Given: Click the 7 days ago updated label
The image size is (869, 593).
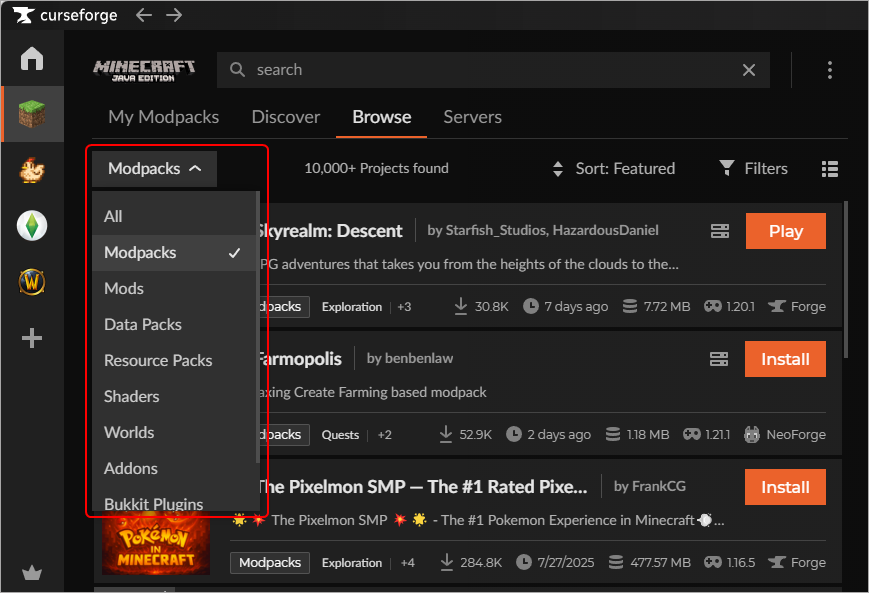Looking at the screenshot, I should [566, 306].
